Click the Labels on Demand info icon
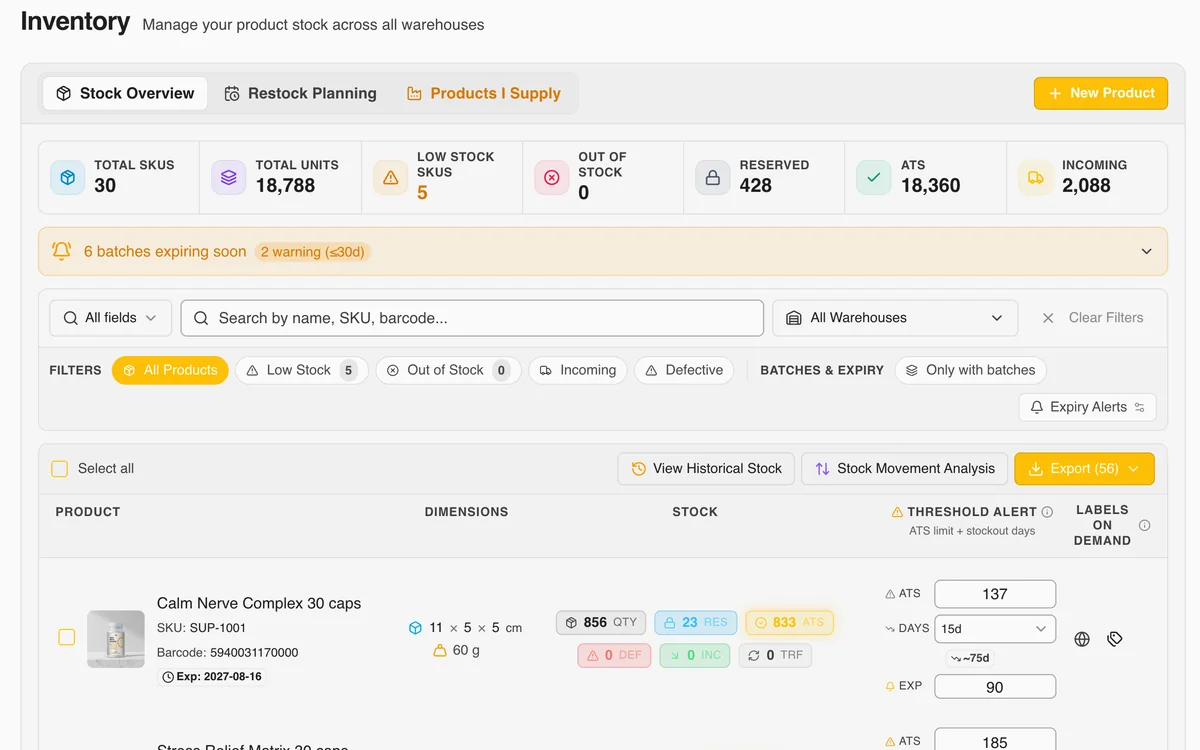 click(x=1145, y=525)
